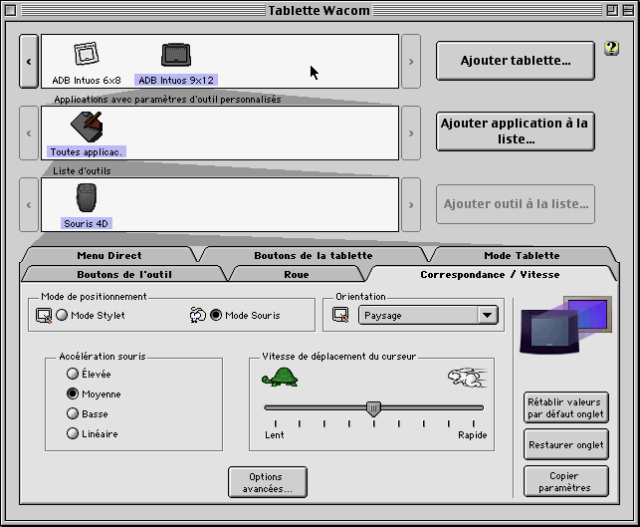Select the Correspondance / Vitesse tab
This screenshot has width=640, height=527.
[x=490, y=274]
